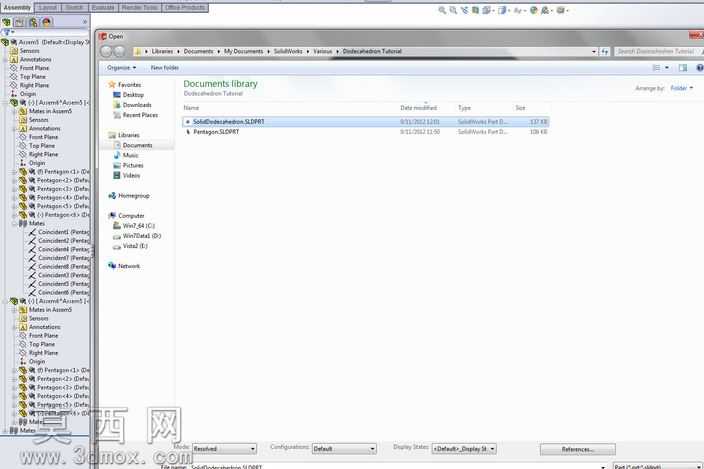Click the refresh icon beside address bar

[x=605, y=52]
